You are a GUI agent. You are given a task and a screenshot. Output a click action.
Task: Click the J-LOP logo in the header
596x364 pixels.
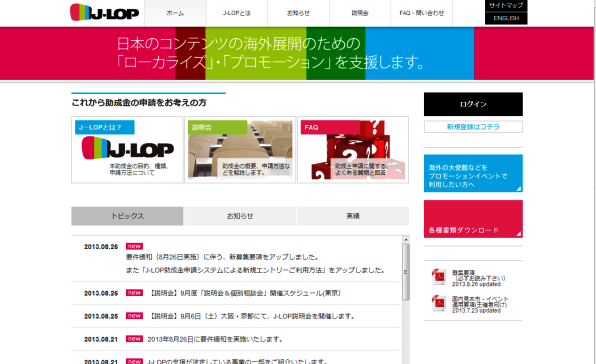pos(105,12)
